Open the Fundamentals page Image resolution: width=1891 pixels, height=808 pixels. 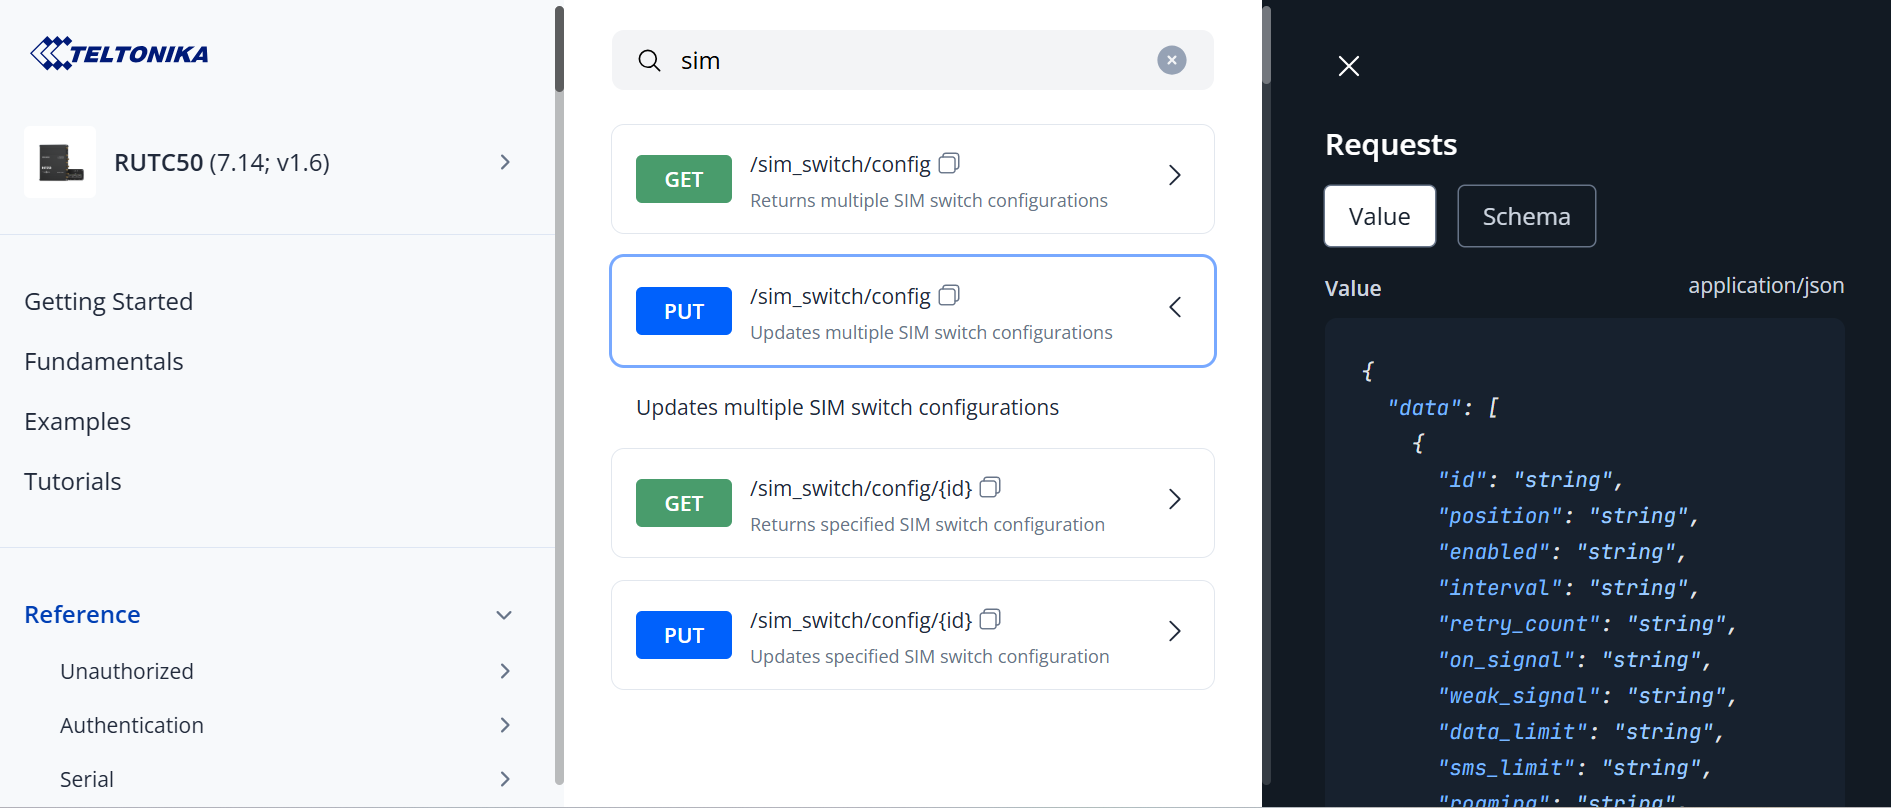click(103, 361)
